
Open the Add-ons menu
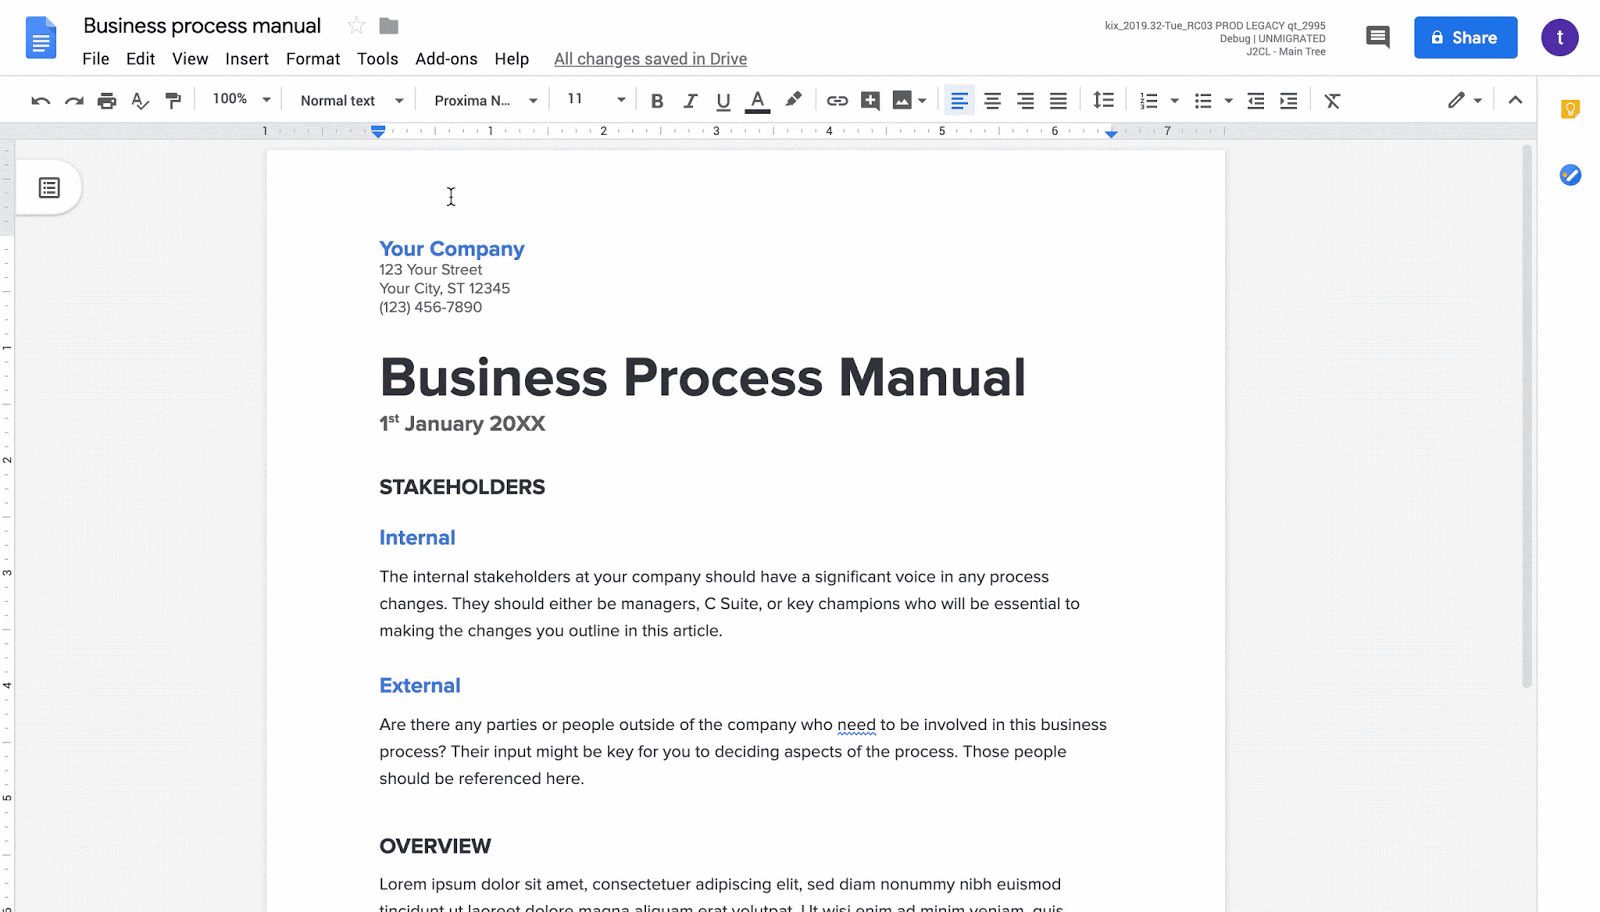coord(446,59)
